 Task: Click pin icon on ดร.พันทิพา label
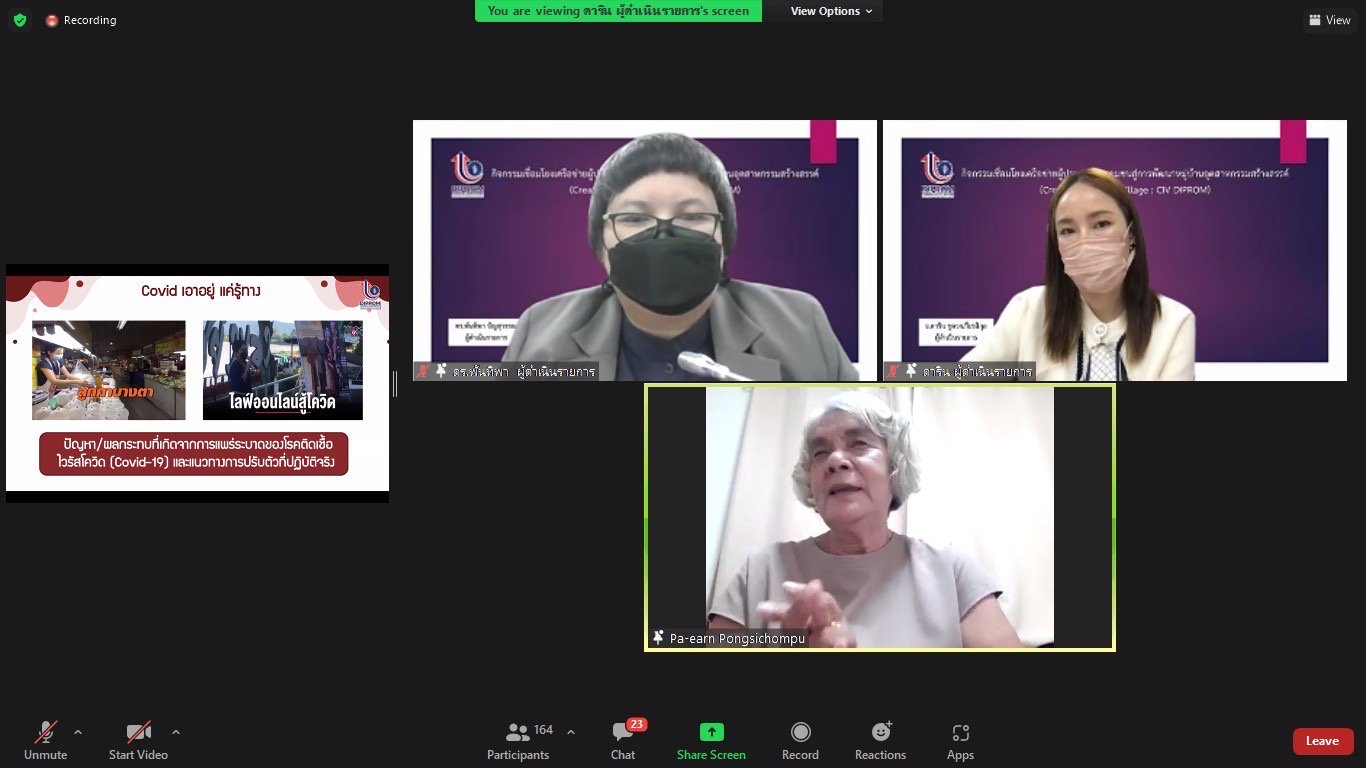(442, 371)
